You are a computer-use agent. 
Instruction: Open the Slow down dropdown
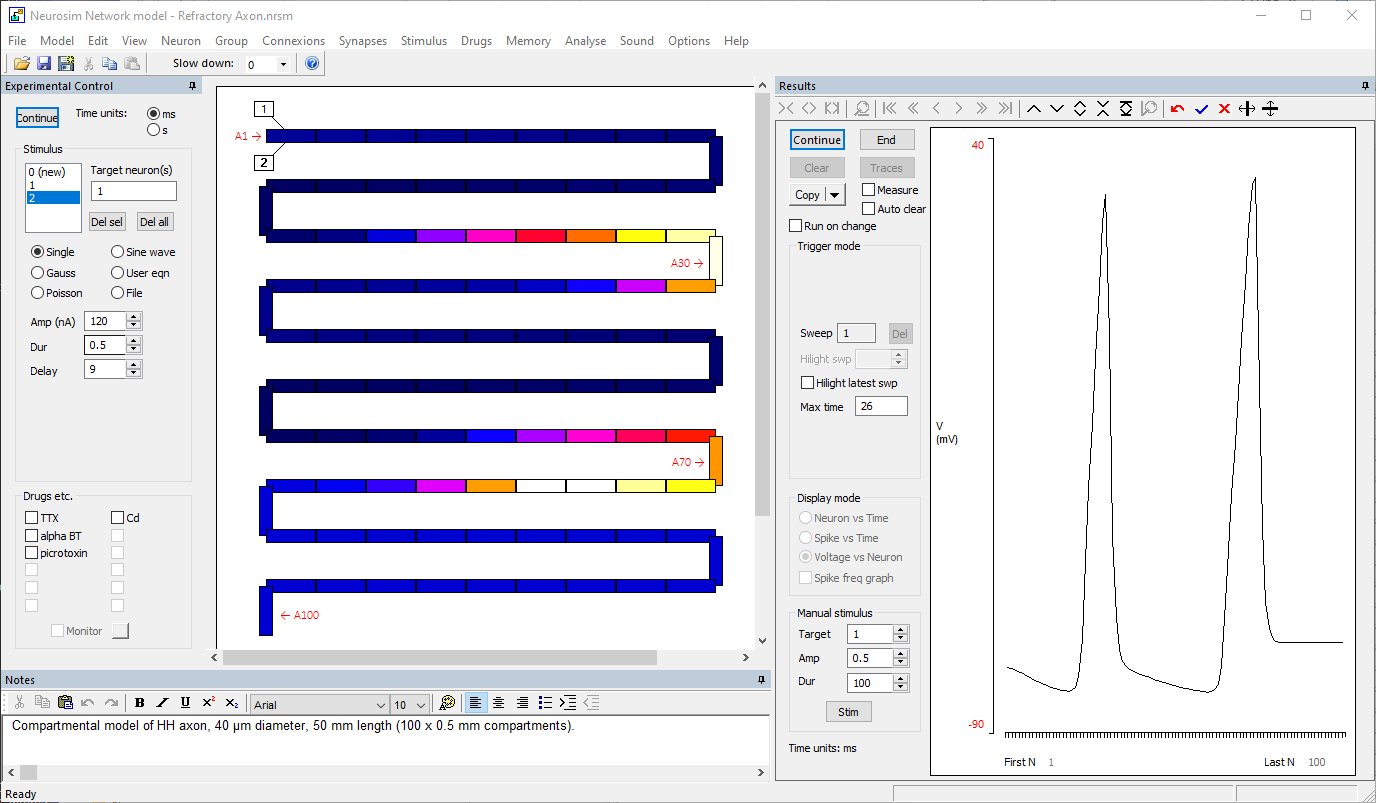click(x=283, y=64)
